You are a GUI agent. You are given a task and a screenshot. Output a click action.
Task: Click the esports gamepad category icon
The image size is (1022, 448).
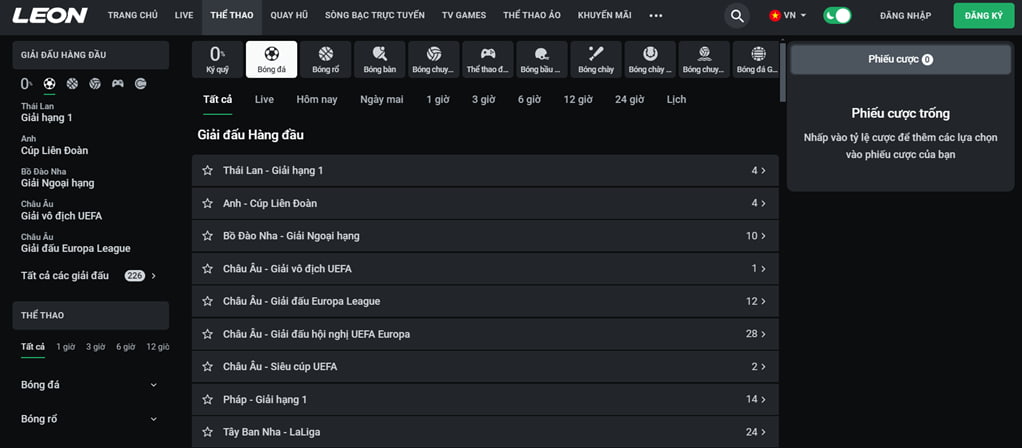(x=487, y=59)
